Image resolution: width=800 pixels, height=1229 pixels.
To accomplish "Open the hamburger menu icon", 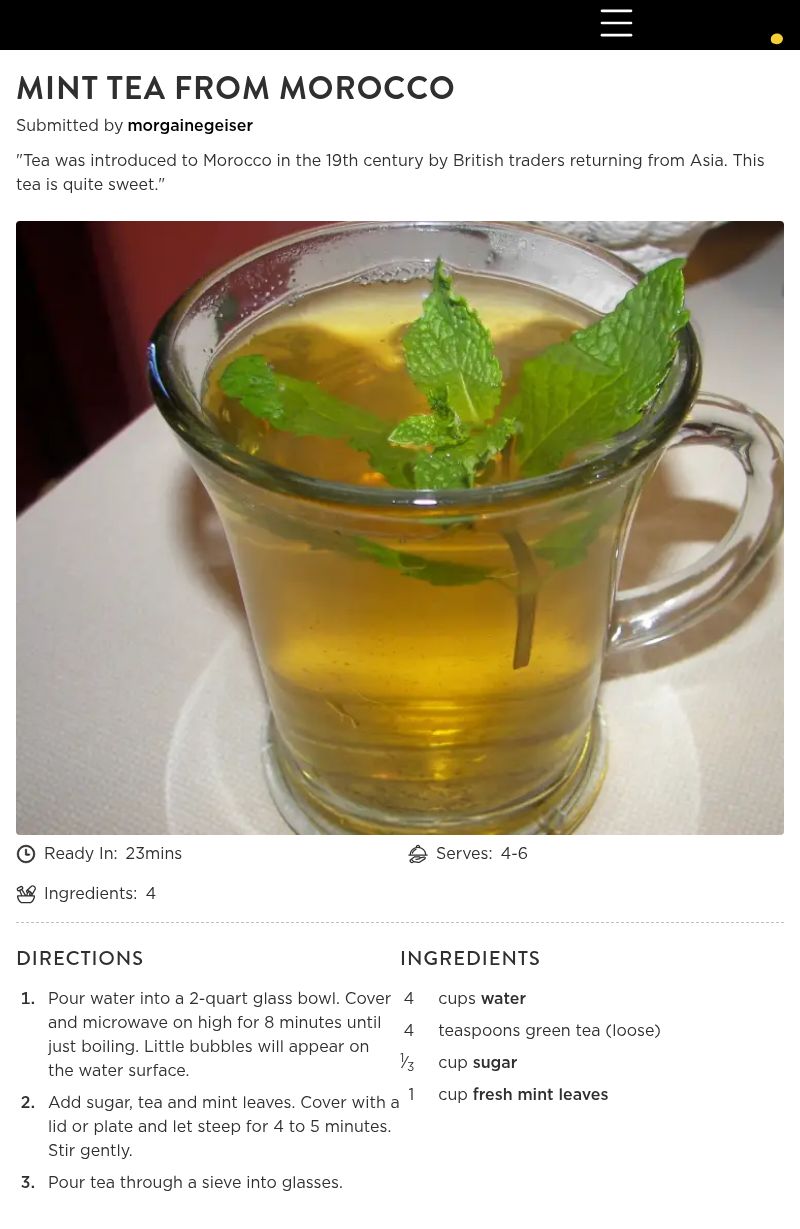I will [616, 23].
